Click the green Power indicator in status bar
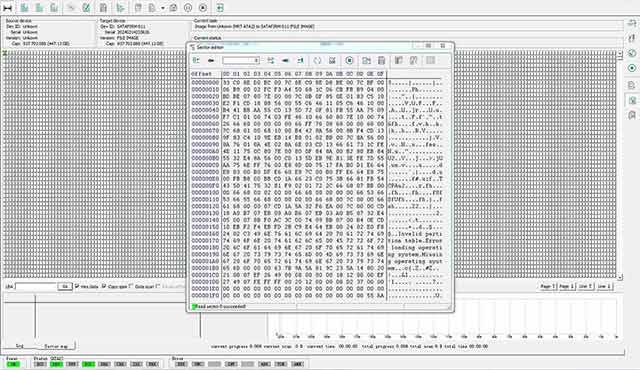The height and width of the screenshot is (370, 640). coord(13,364)
